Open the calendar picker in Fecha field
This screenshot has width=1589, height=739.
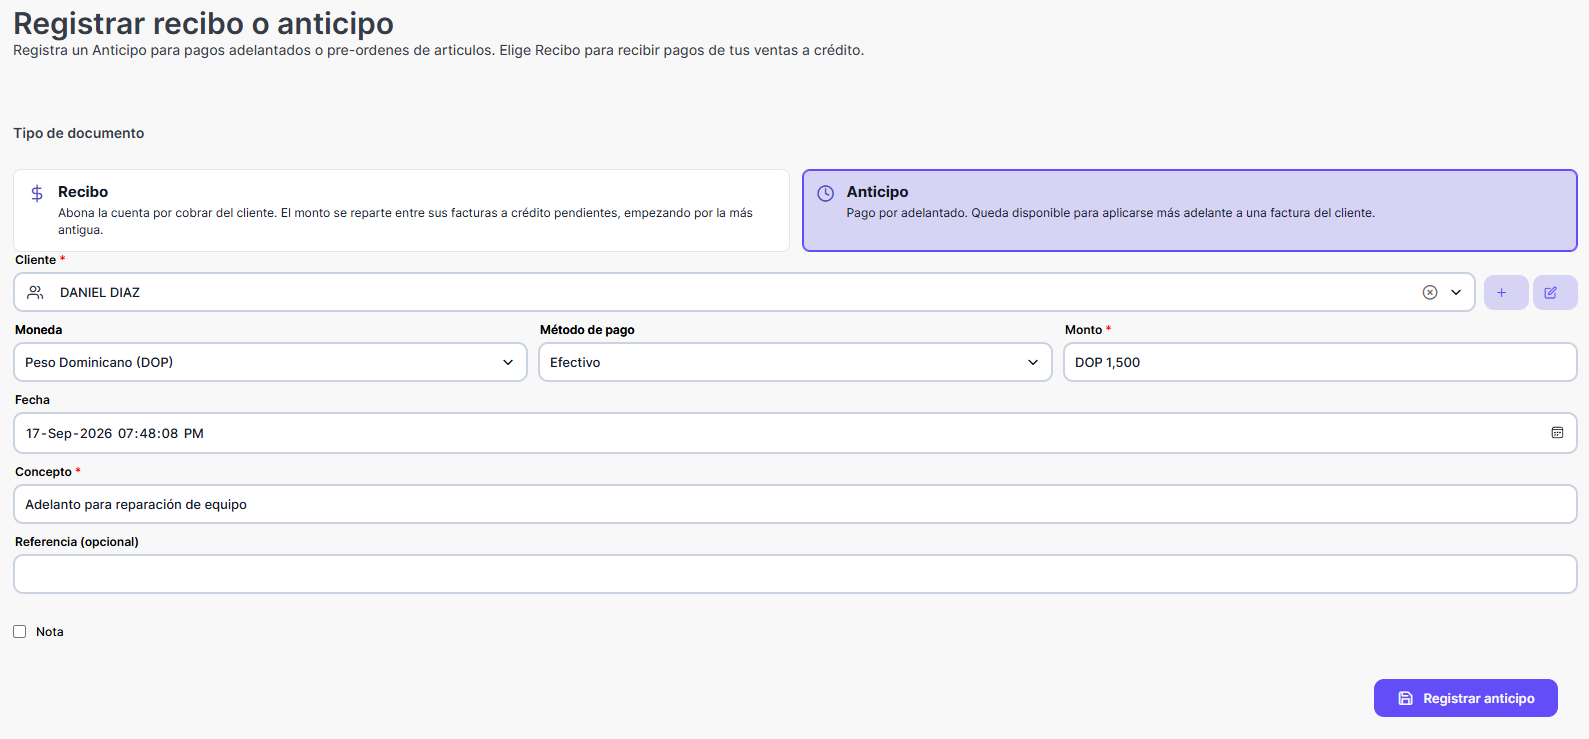1557,433
